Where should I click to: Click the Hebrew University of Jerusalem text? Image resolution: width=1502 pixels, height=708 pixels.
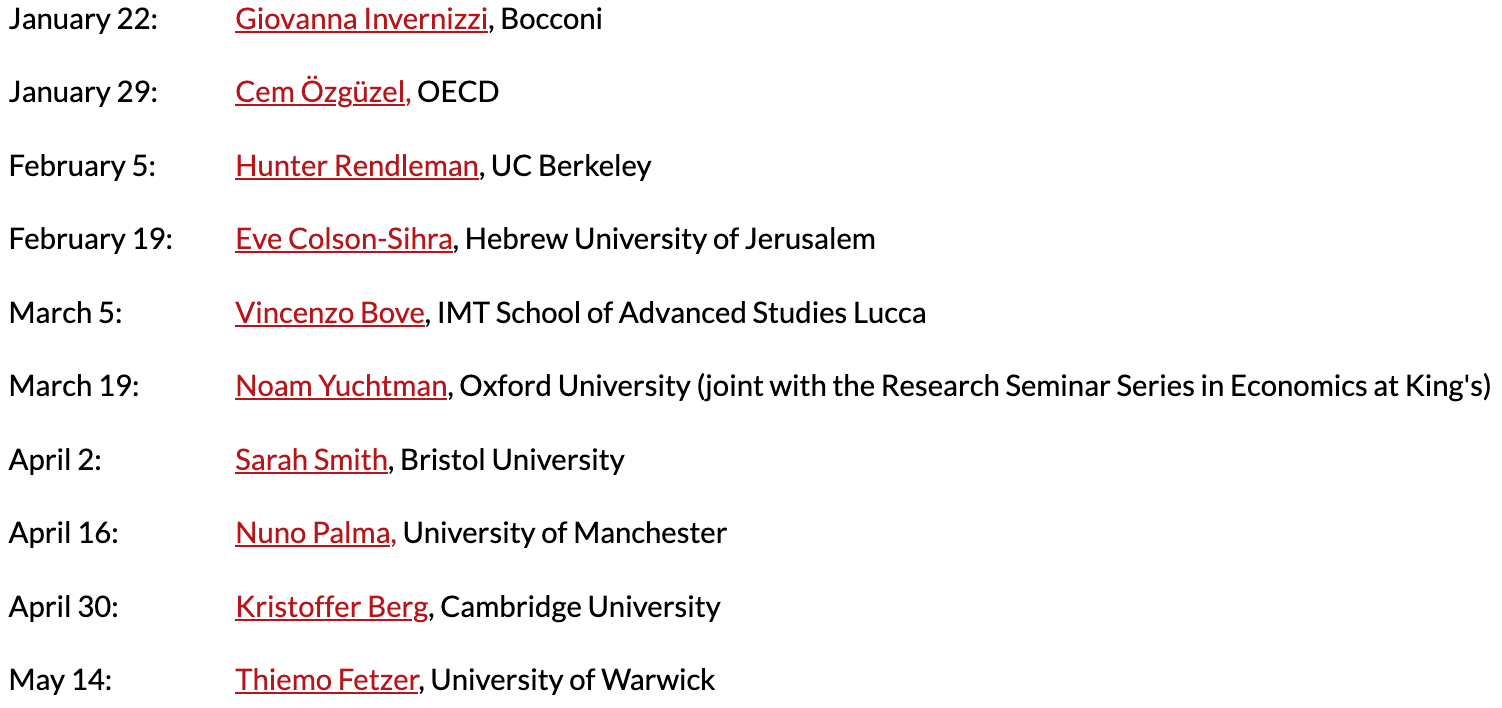click(x=670, y=239)
